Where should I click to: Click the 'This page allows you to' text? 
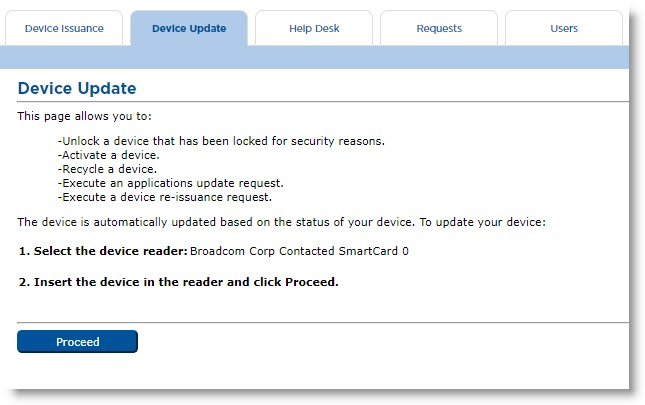click(84, 116)
